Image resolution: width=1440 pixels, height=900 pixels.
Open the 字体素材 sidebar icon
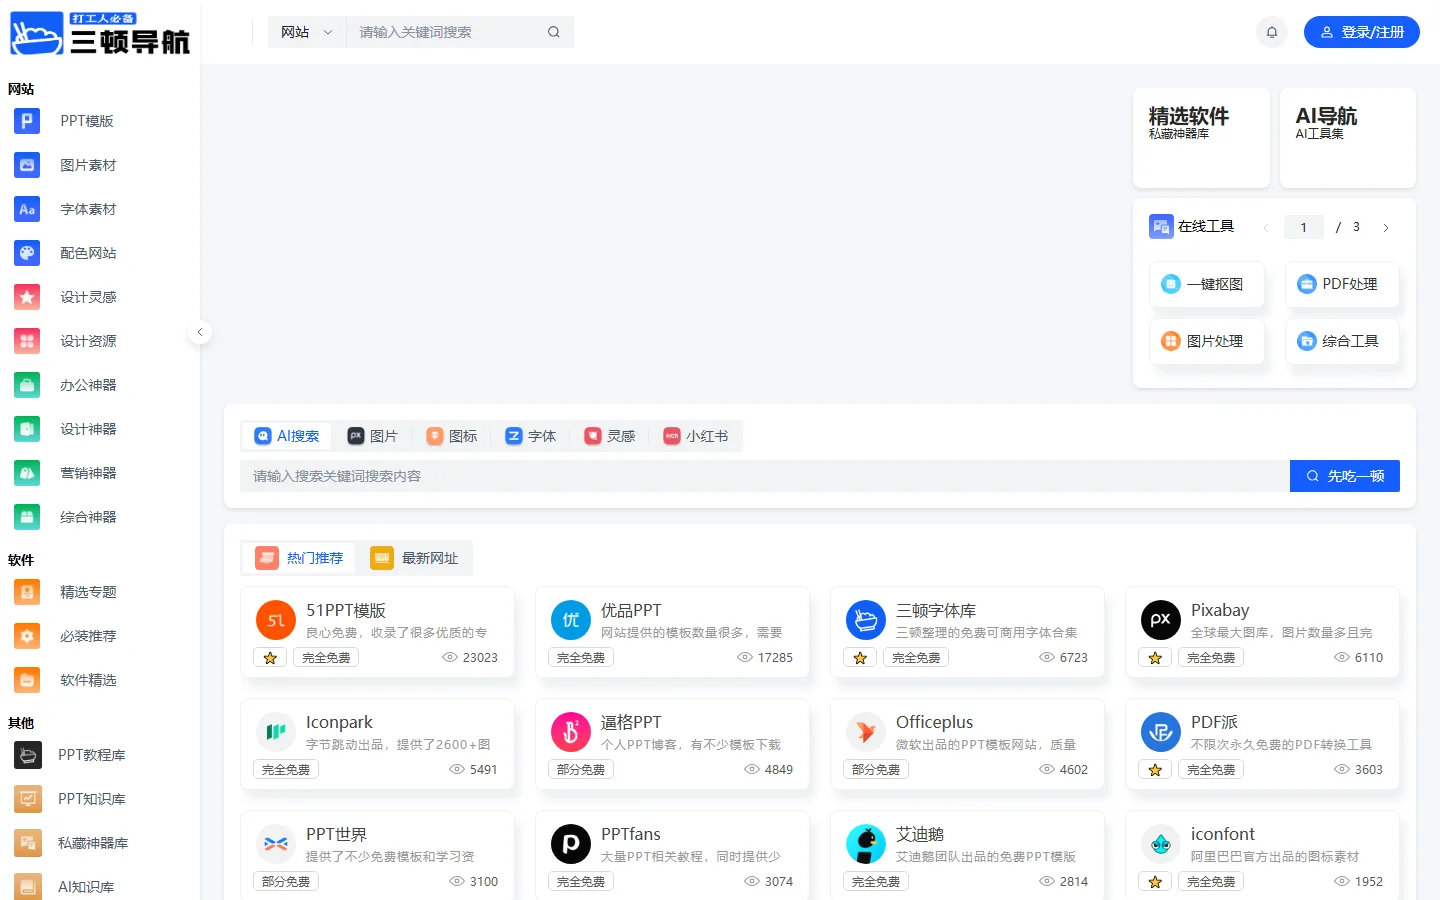coord(27,209)
